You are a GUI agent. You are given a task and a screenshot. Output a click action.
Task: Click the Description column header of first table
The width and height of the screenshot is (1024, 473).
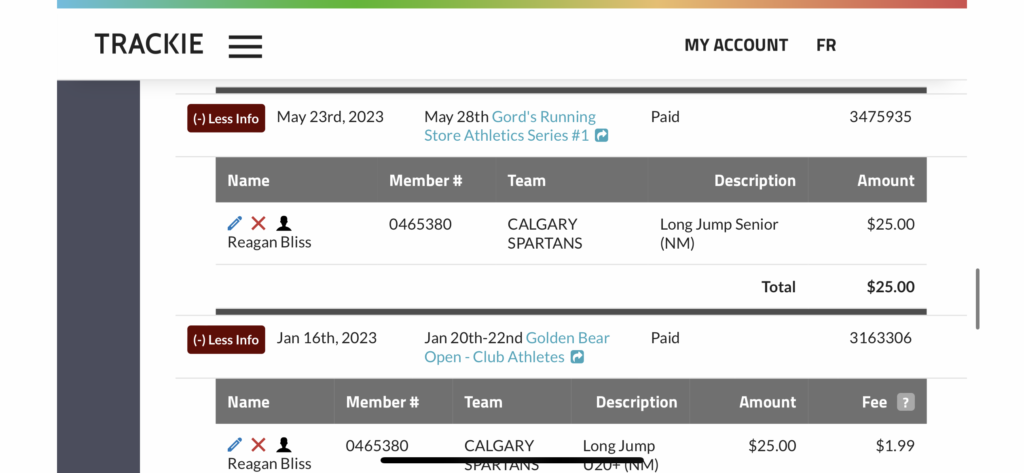pyautogui.click(x=754, y=180)
